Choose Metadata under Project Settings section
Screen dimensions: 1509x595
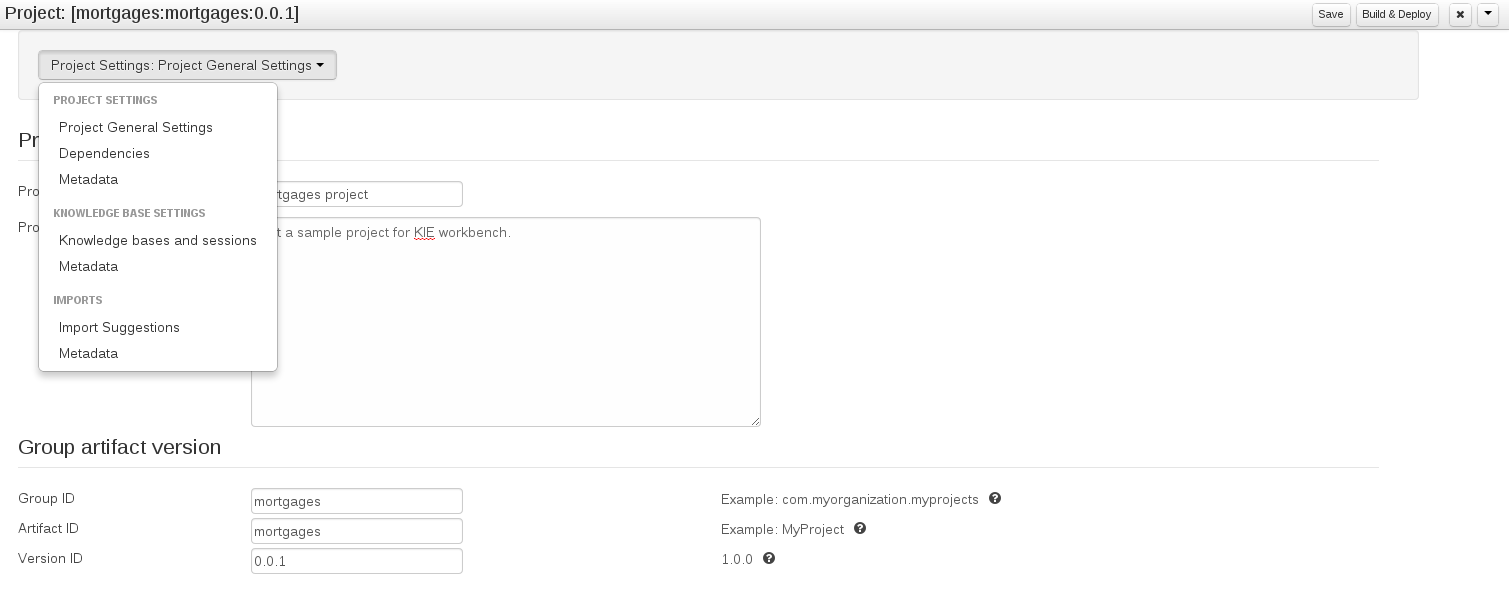pos(88,179)
